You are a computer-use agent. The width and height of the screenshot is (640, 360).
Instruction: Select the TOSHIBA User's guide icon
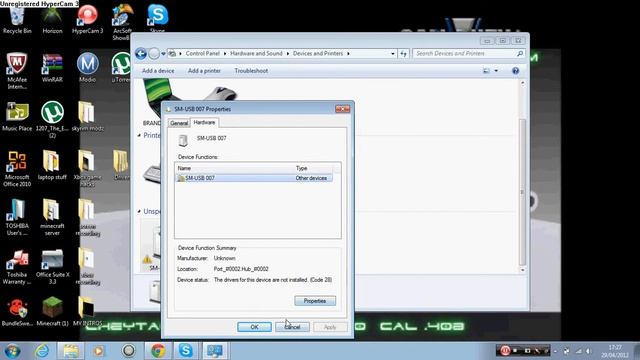pos(17,218)
